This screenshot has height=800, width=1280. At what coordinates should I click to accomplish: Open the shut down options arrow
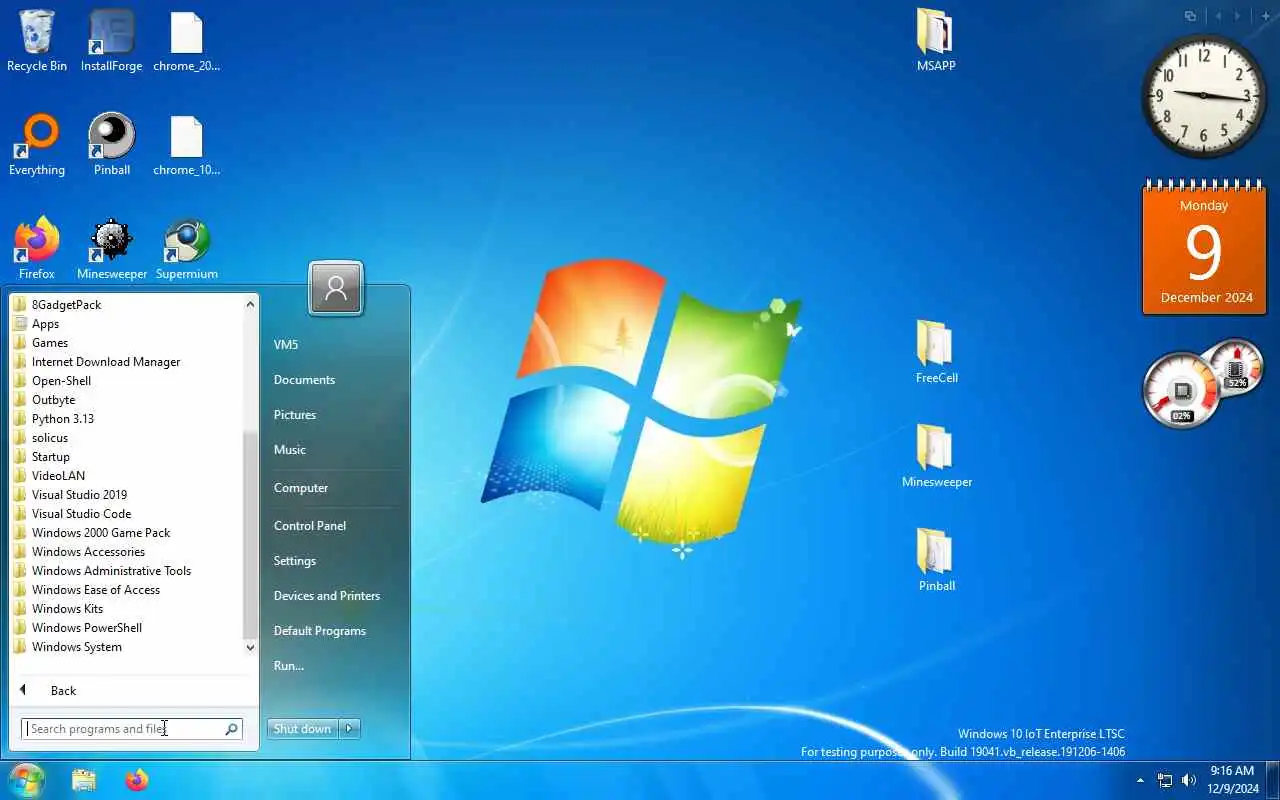[x=349, y=729]
